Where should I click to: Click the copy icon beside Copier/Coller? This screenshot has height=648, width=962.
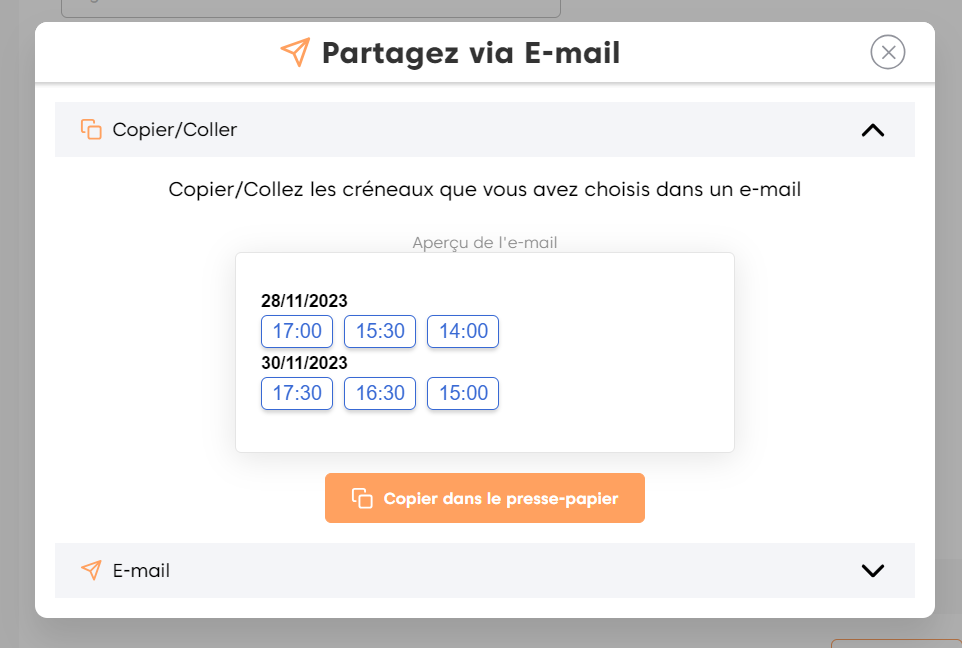tap(91, 129)
